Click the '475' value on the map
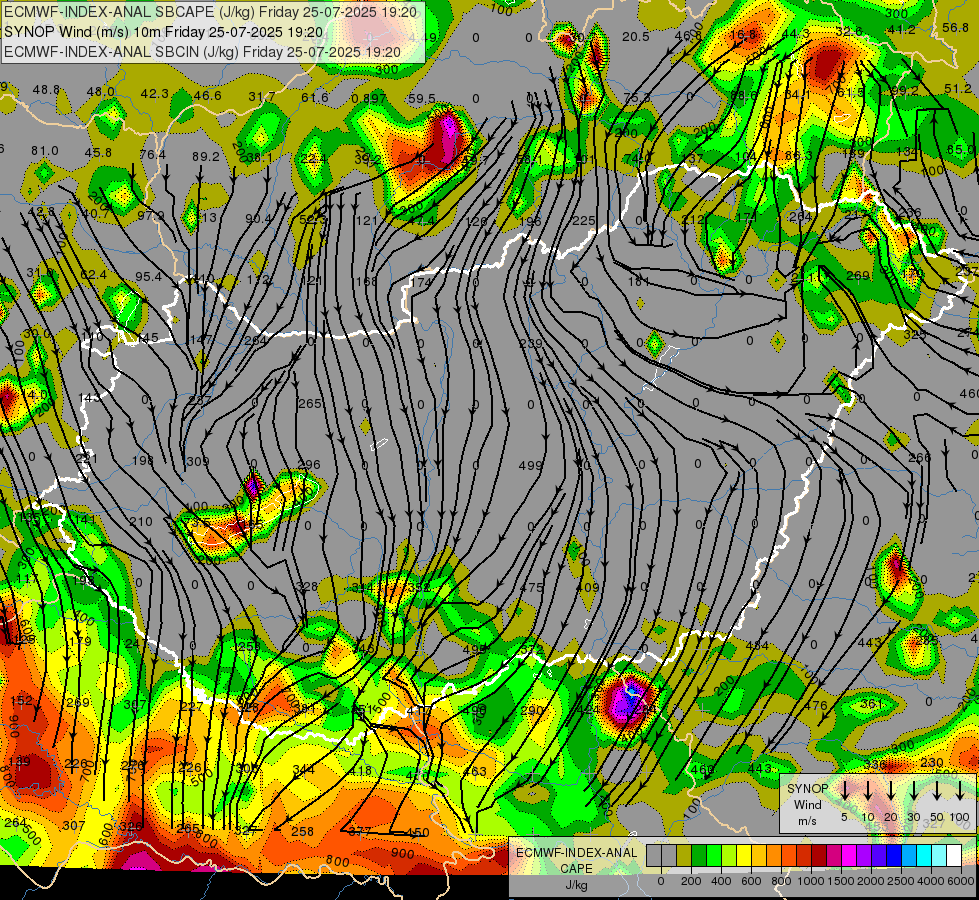 coord(531,587)
